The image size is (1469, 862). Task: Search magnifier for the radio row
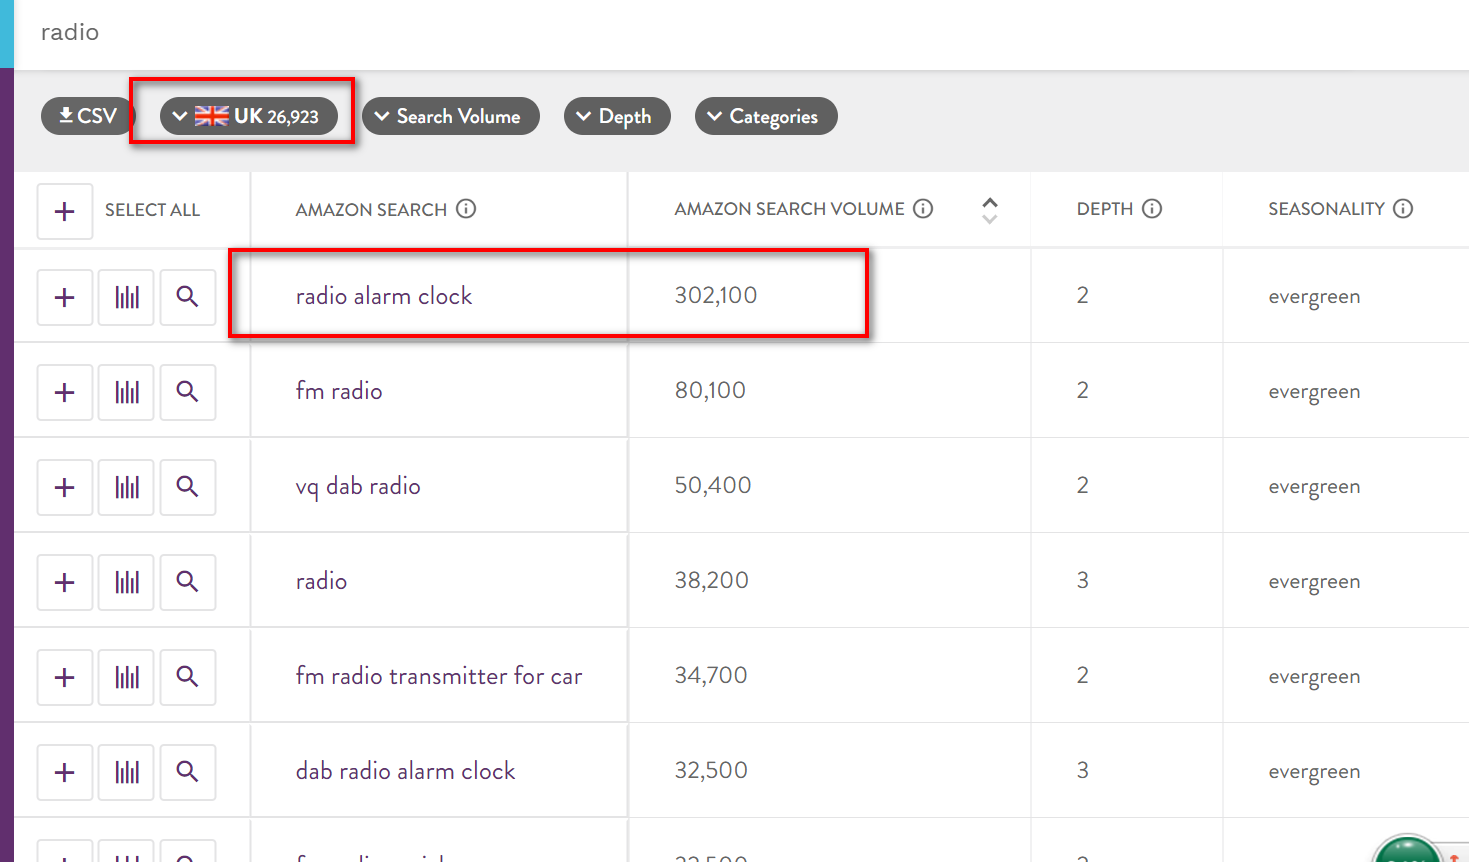[188, 582]
